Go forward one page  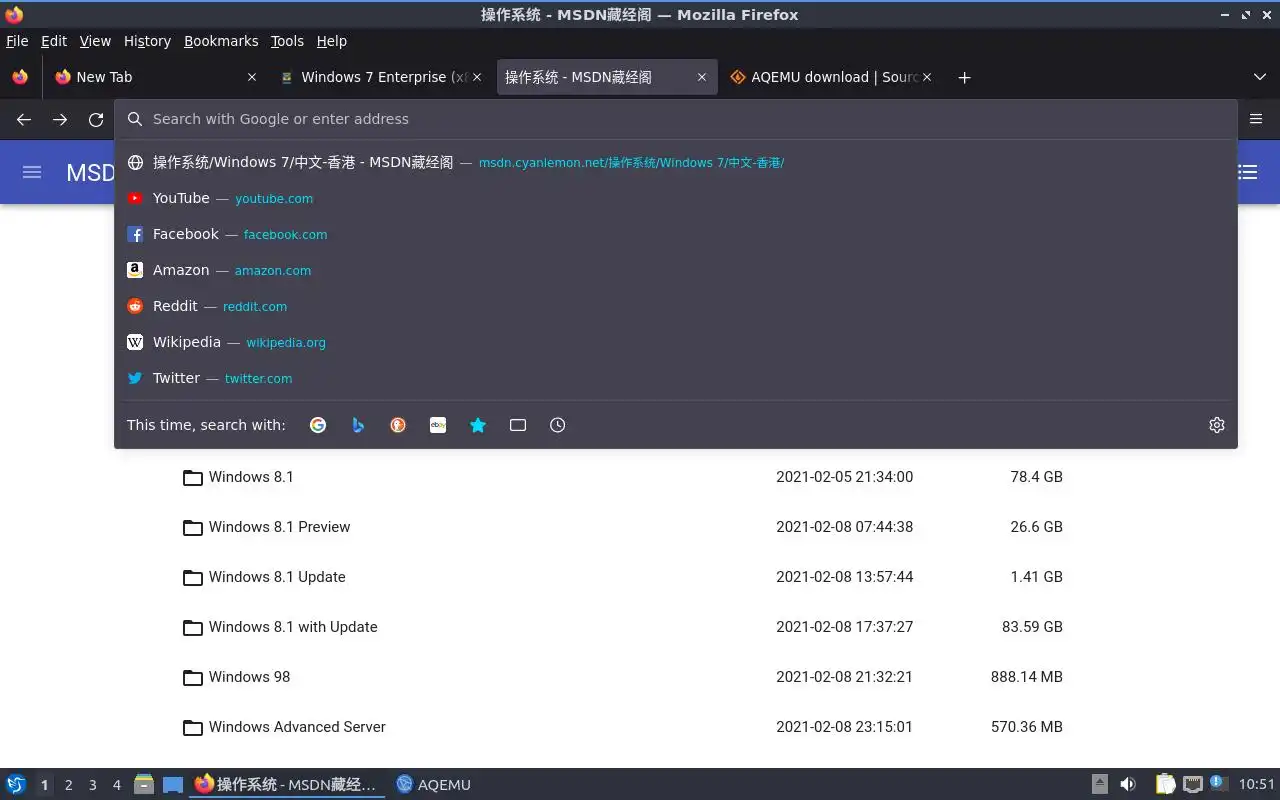click(60, 119)
